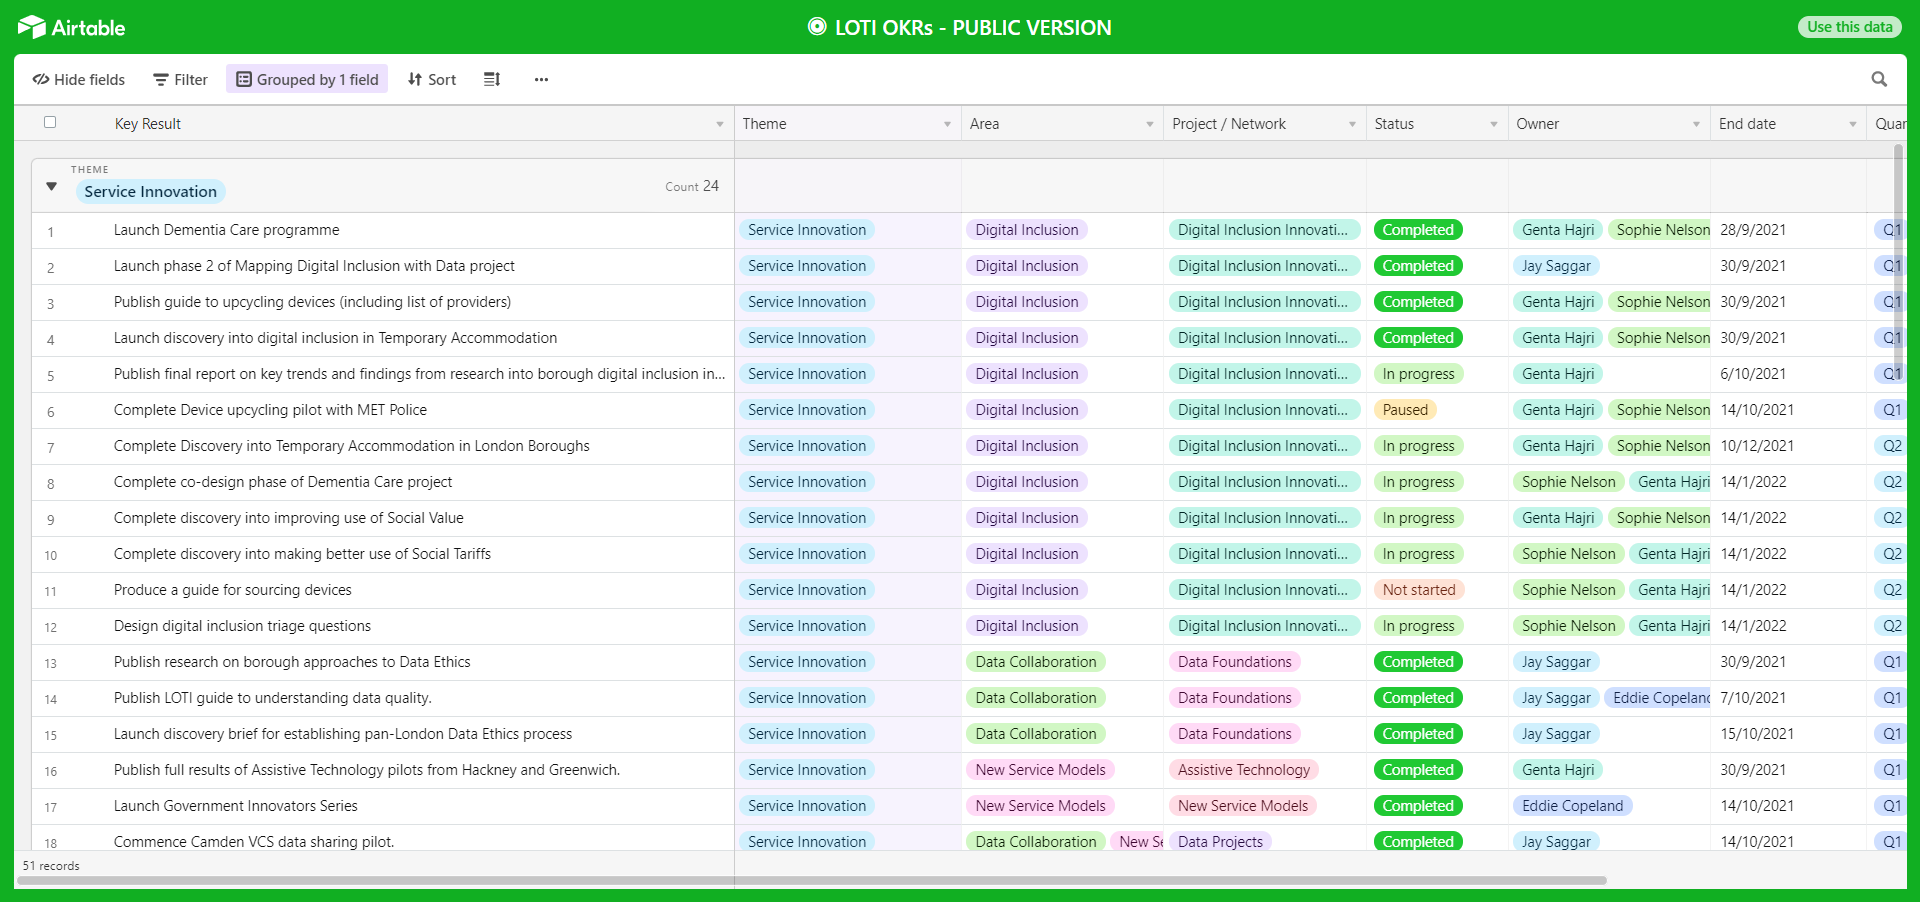Toggle the select-all checkbox in header
The image size is (1920, 902).
point(50,122)
